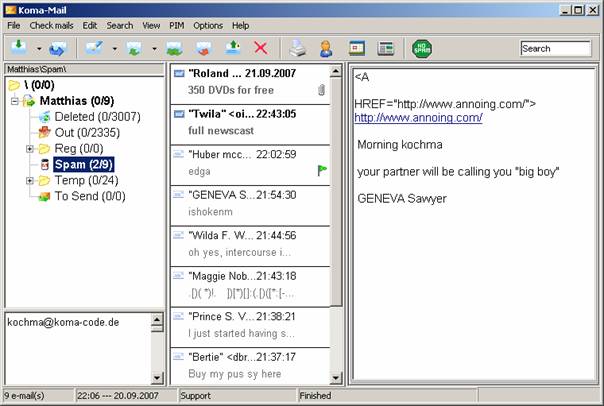
Task: Open the GENEVA S 'ishokenm' mail
Action: coord(250,206)
